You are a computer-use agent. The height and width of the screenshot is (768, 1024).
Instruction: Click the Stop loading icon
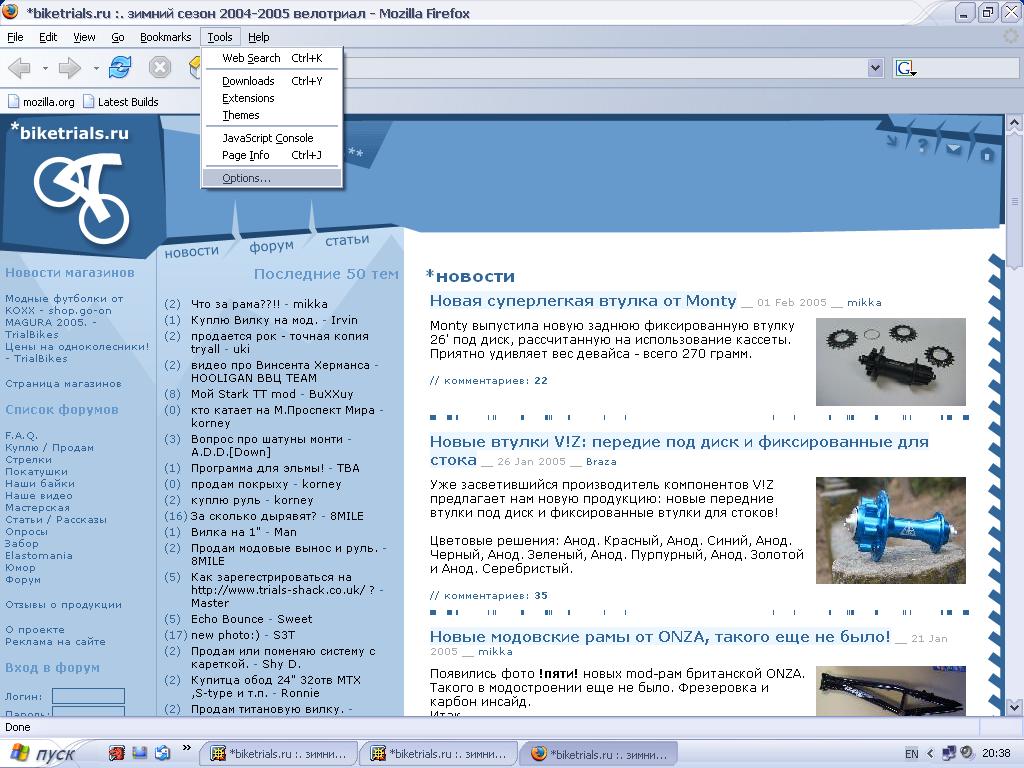[x=160, y=68]
